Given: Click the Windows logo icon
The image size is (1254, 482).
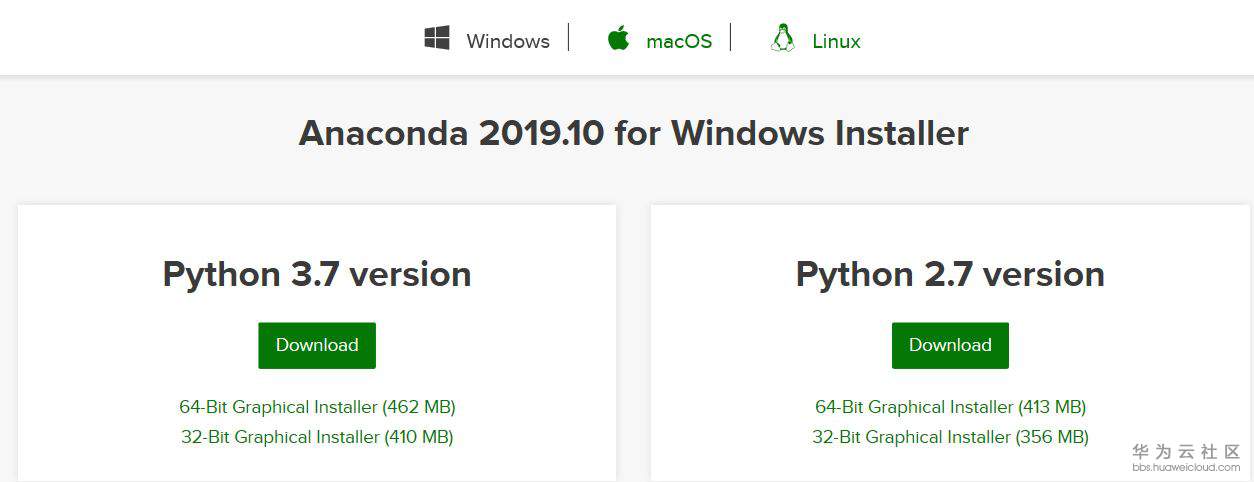Looking at the screenshot, I should (436, 40).
